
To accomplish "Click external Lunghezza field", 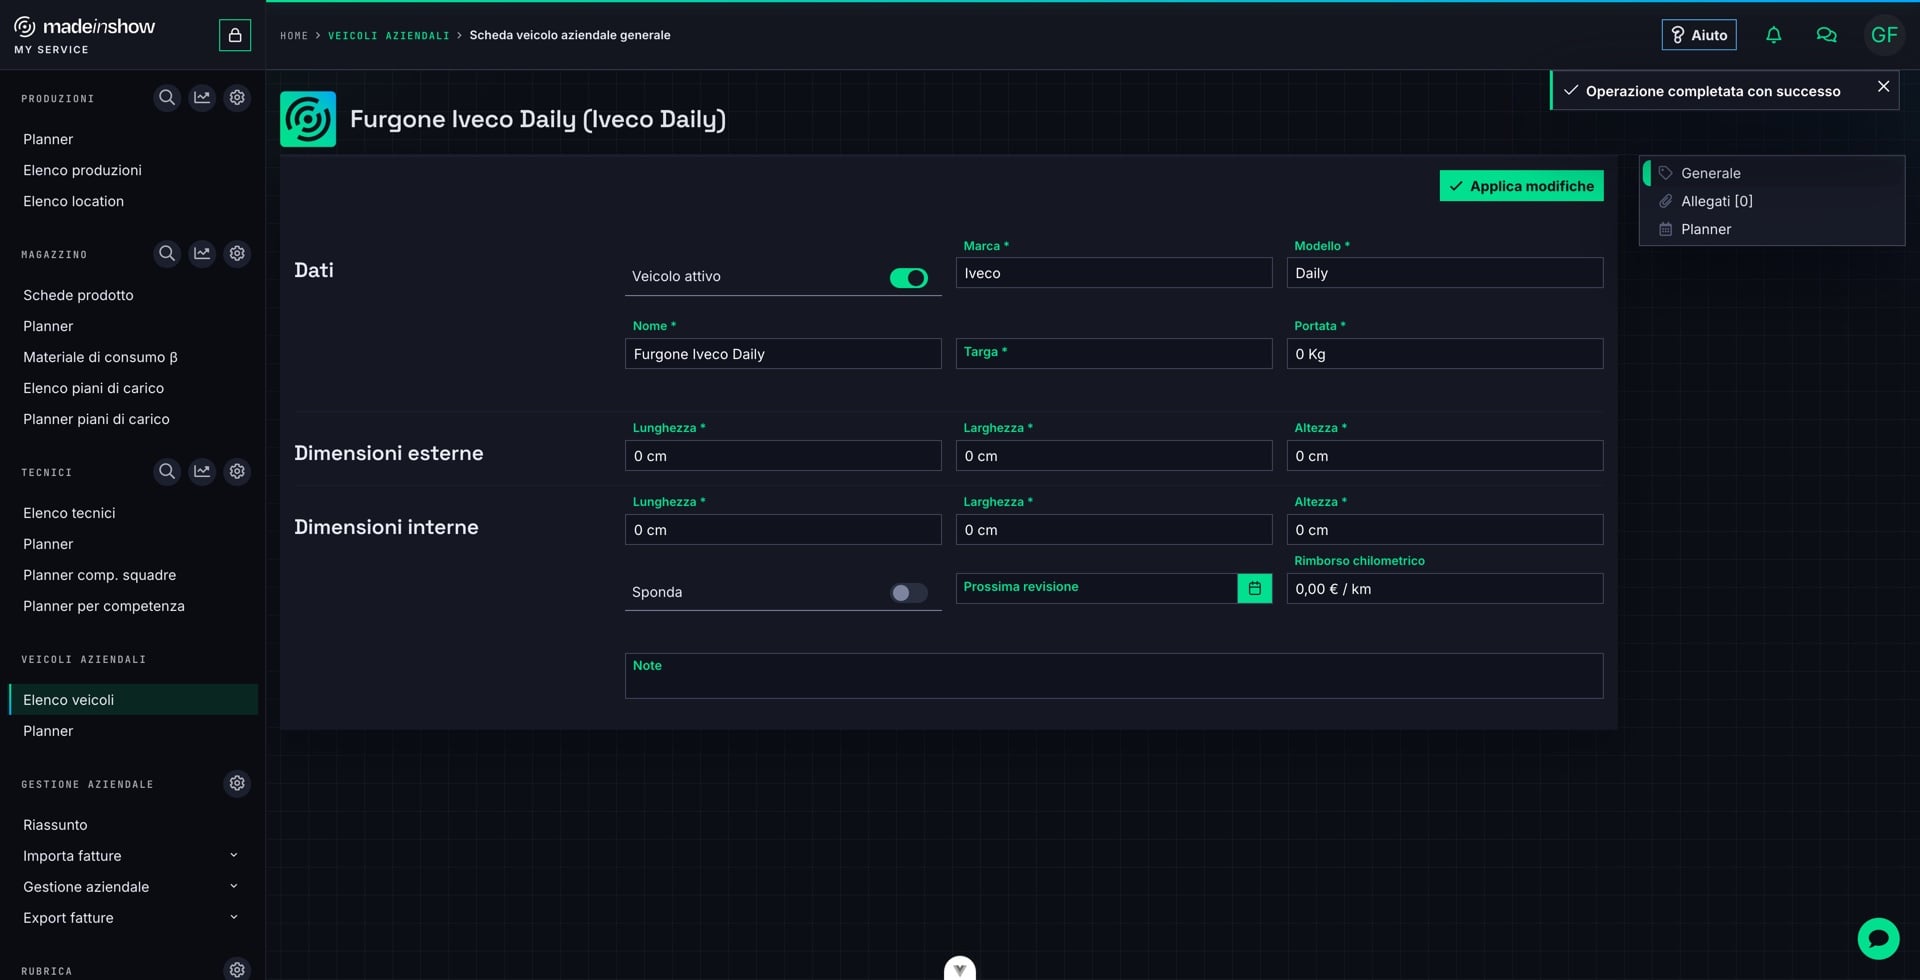I will (x=783, y=456).
